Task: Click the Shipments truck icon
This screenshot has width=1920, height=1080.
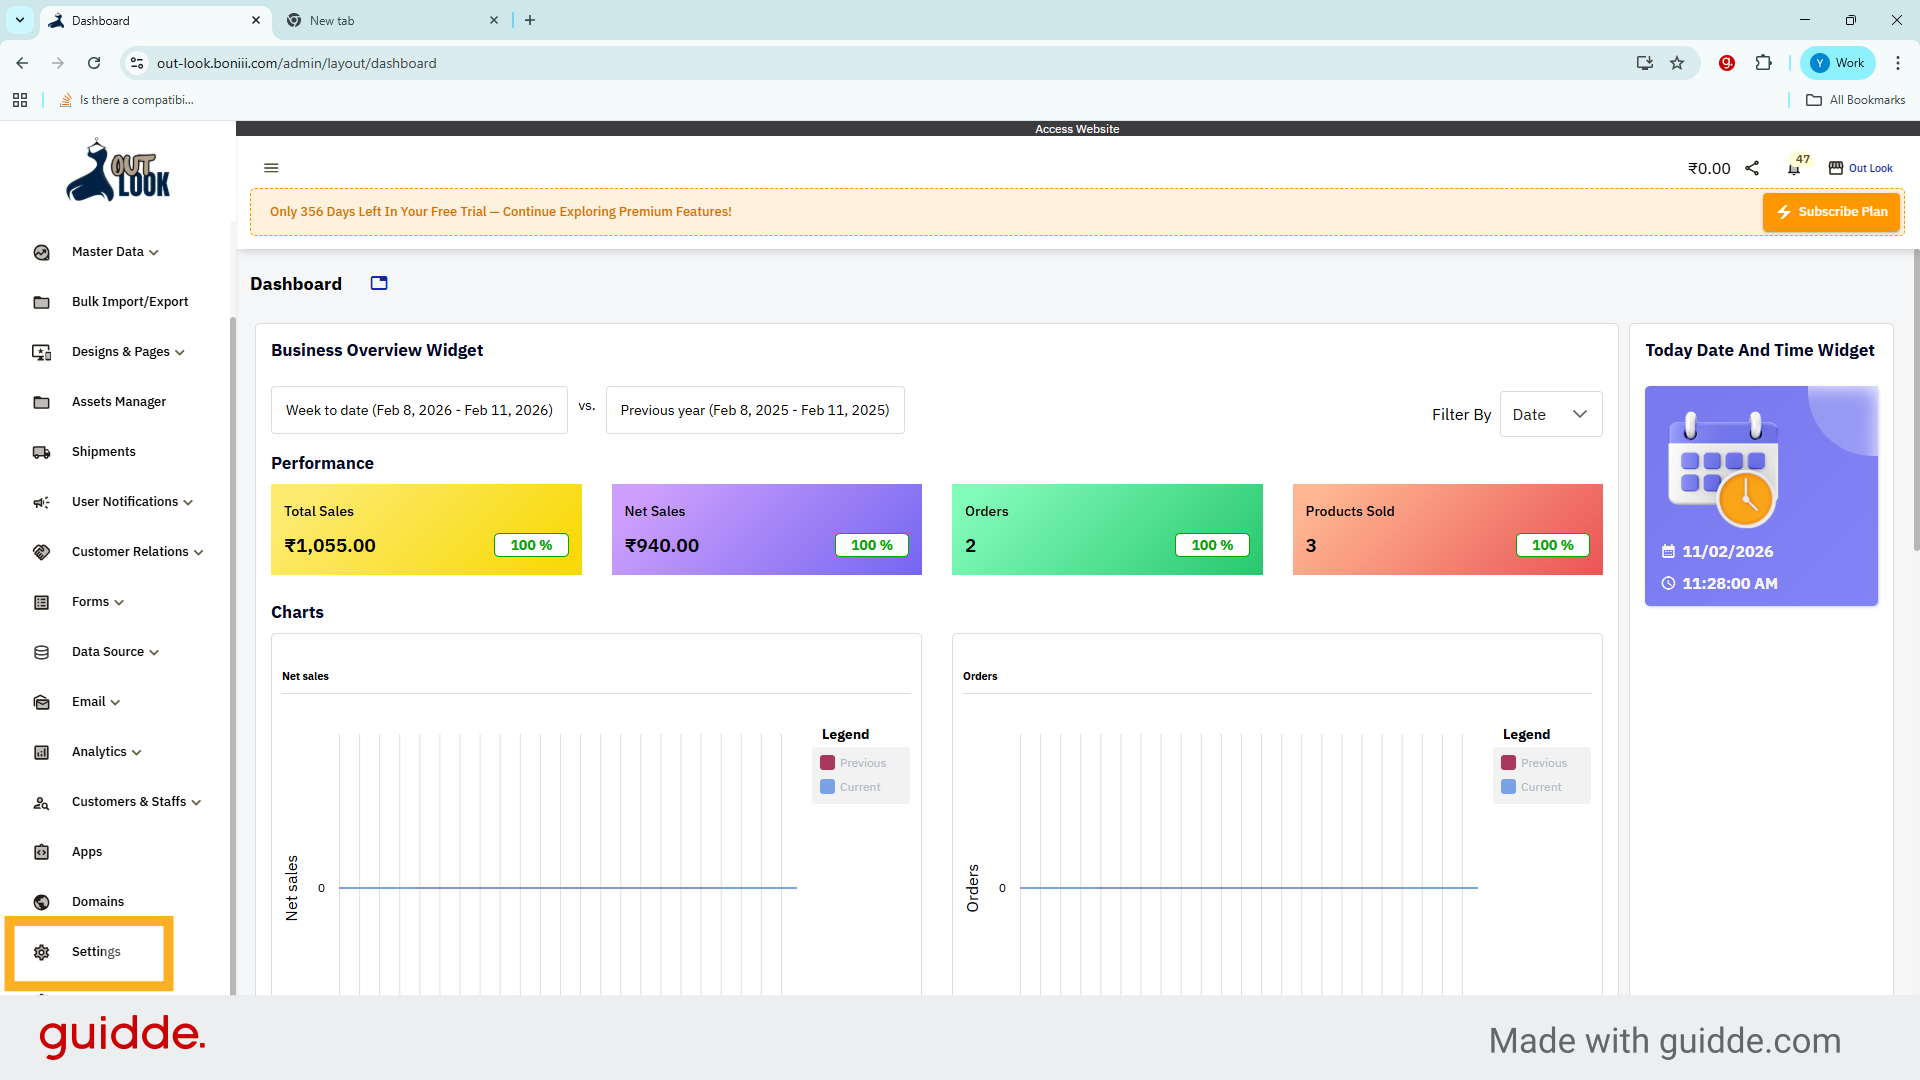Action: 41,452
